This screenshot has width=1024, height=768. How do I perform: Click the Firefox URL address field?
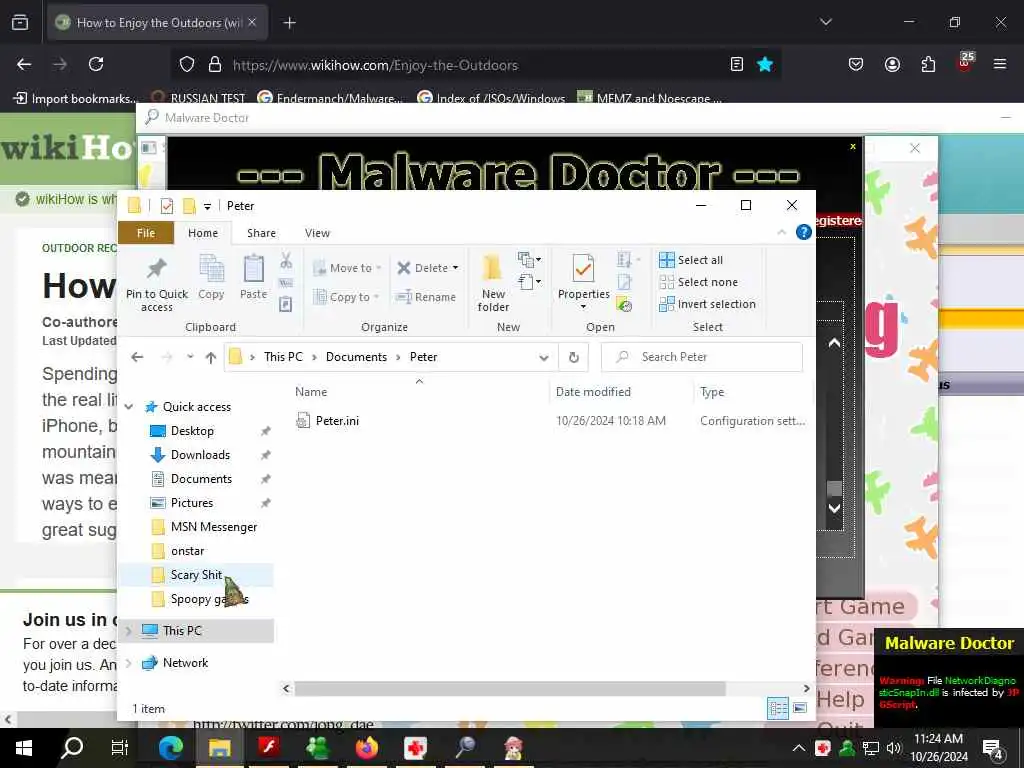(477, 65)
